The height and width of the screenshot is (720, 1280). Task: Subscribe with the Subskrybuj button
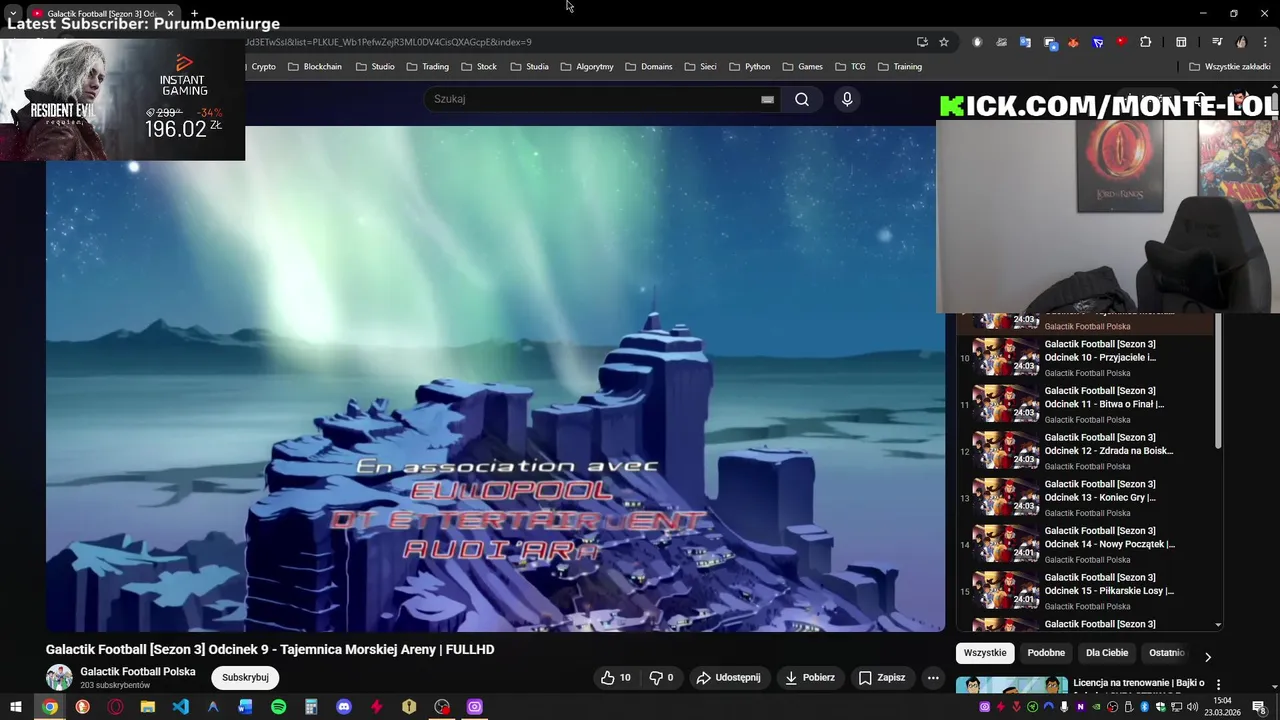click(x=245, y=677)
